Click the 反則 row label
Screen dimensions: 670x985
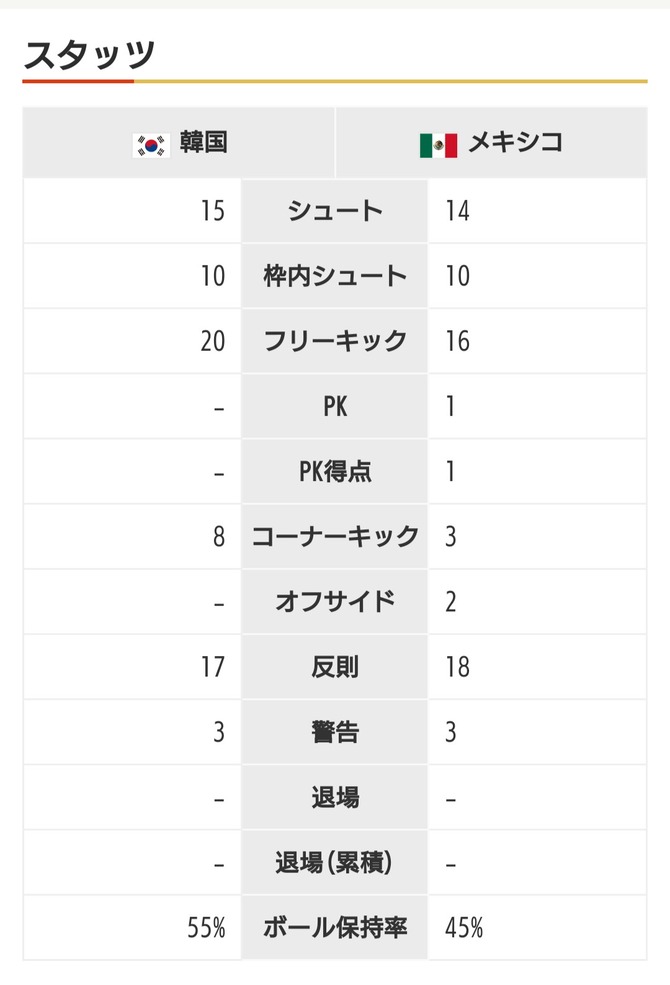pyautogui.click(x=335, y=667)
